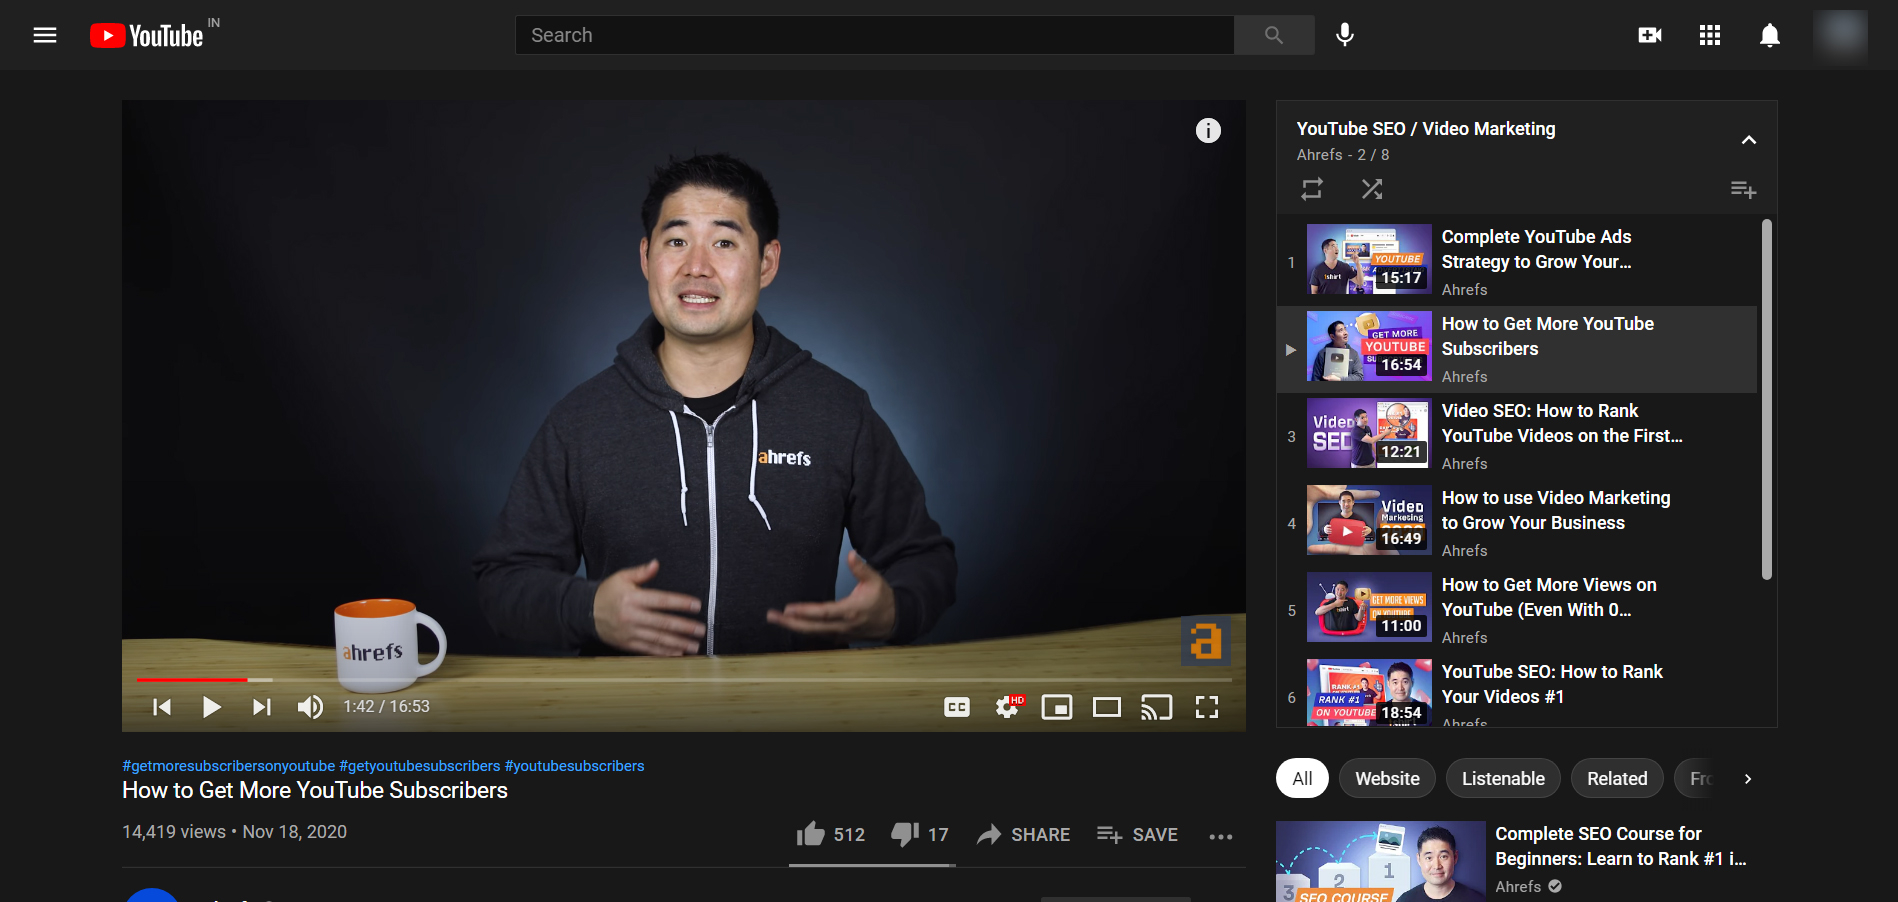Screen dimensions: 1898x902
Task: Open the player settings gear
Action: tap(1008, 707)
